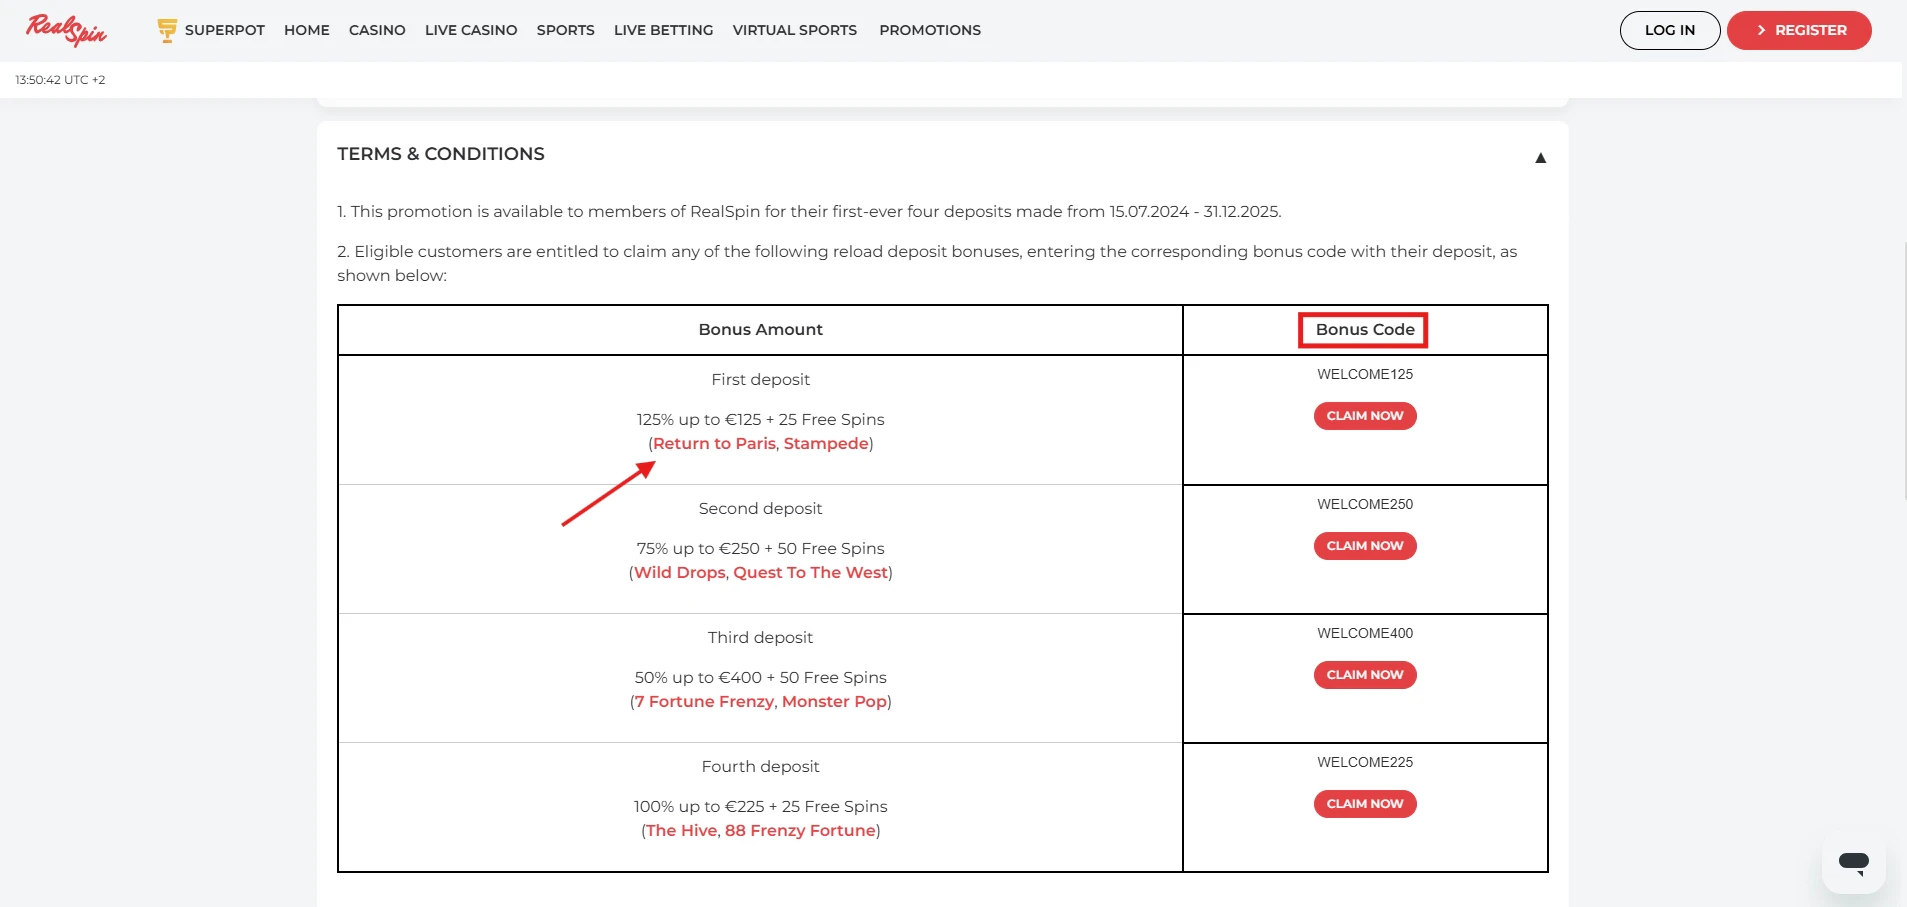Open the LIVE BETTING menu item
The height and width of the screenshot is (907, 1907).
[664, 30]
